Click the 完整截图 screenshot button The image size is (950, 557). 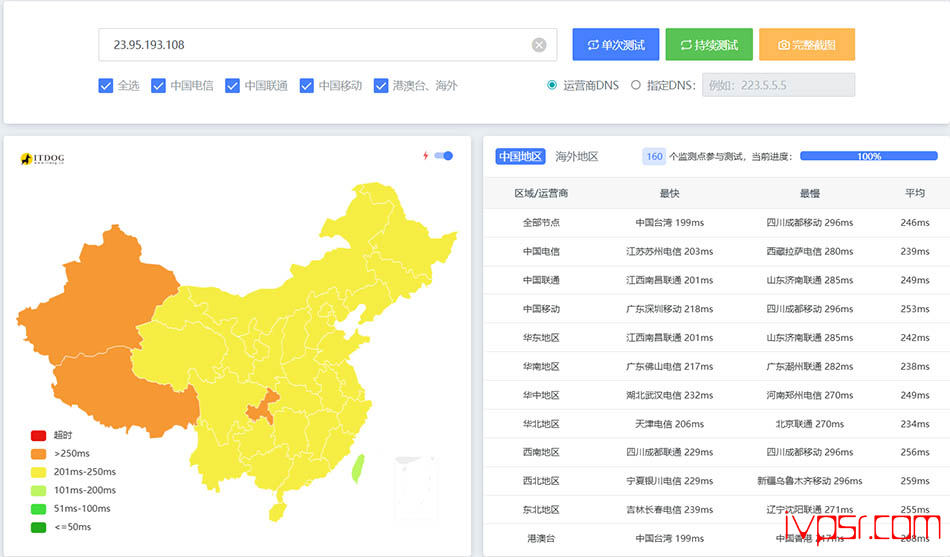(807, 45)
